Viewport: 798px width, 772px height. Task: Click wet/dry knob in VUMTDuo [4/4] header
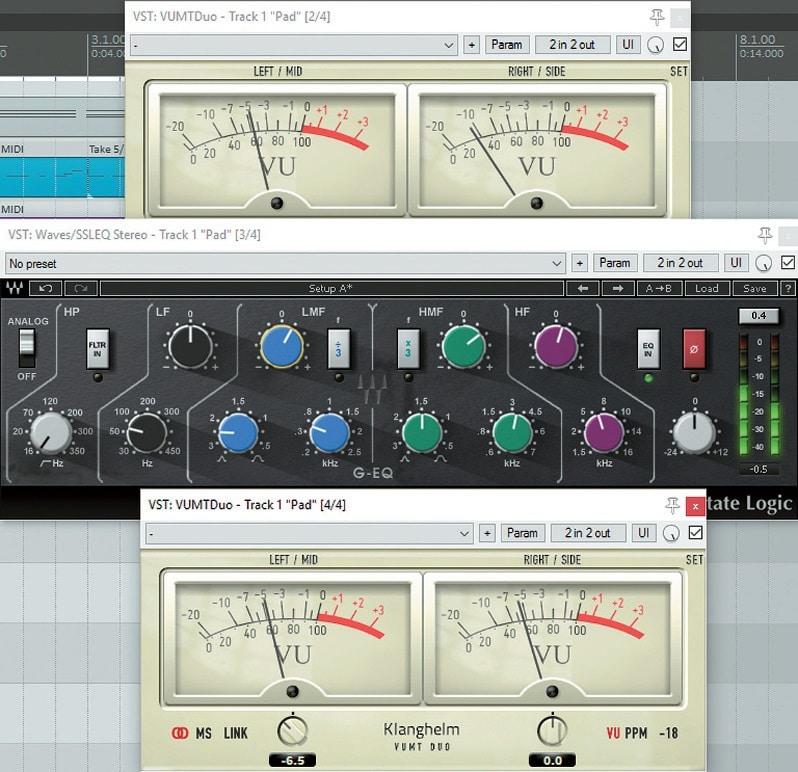pos(671,533)
